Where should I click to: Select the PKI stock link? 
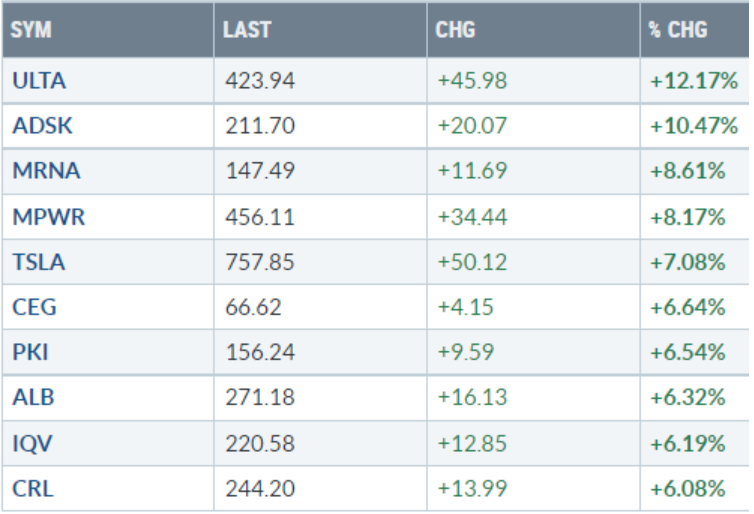point(31,352)
